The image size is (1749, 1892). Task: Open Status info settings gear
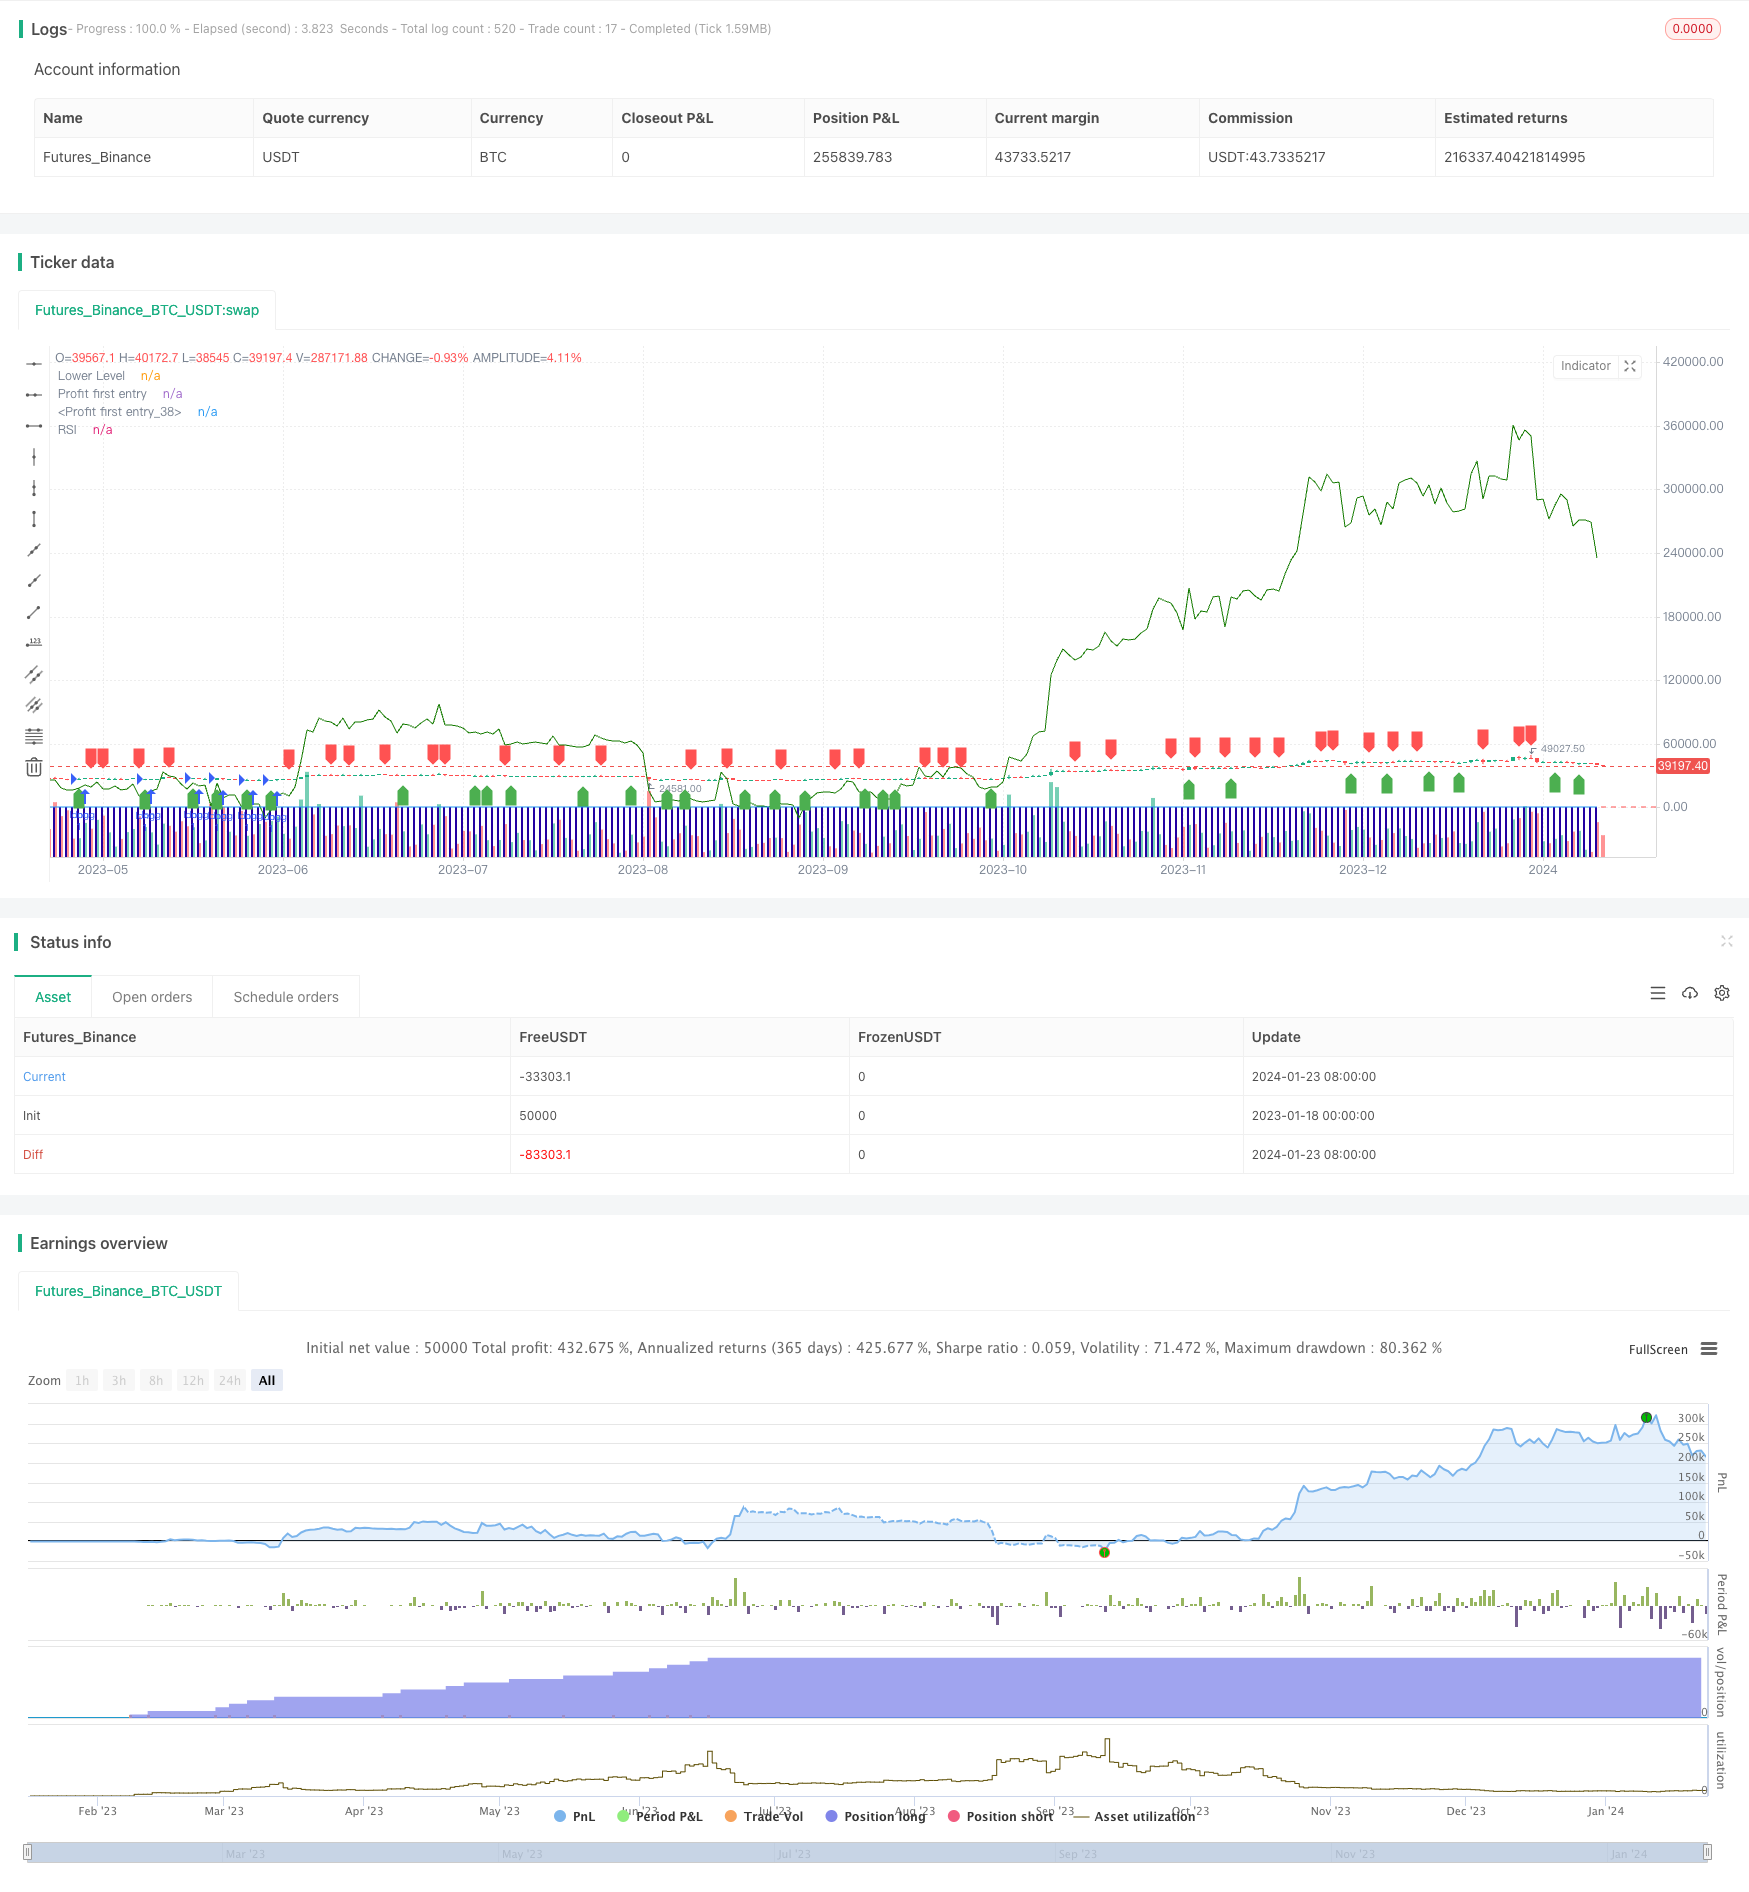click(1722, 993)
